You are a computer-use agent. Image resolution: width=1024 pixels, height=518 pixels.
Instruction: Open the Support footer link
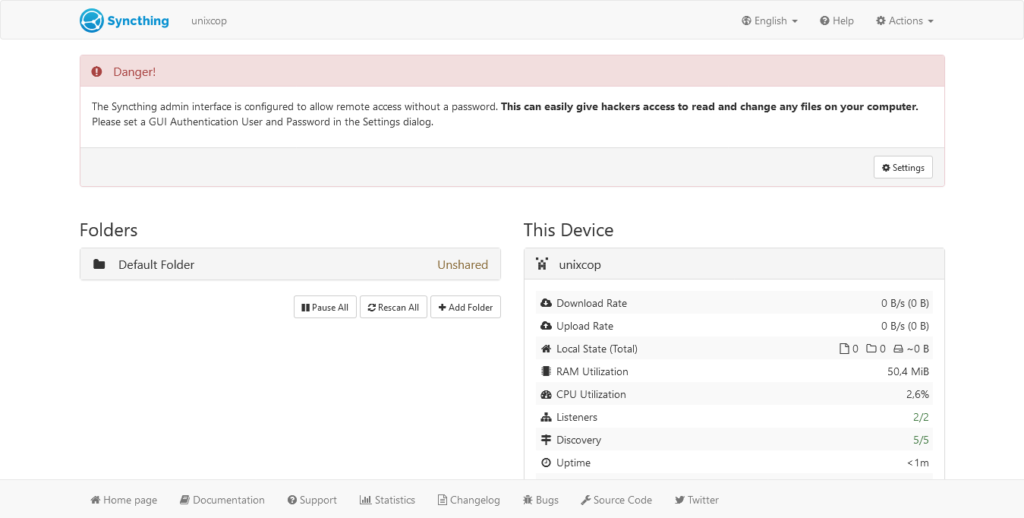[312, 500]
